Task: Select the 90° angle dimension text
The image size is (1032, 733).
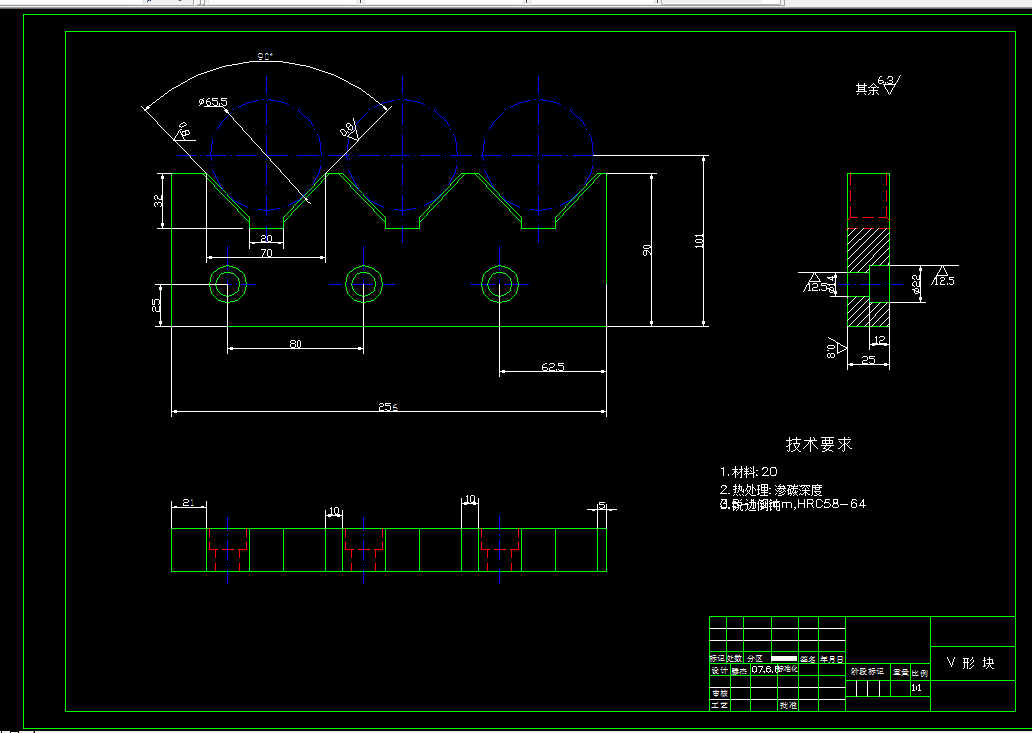Action: pos(265,57)
